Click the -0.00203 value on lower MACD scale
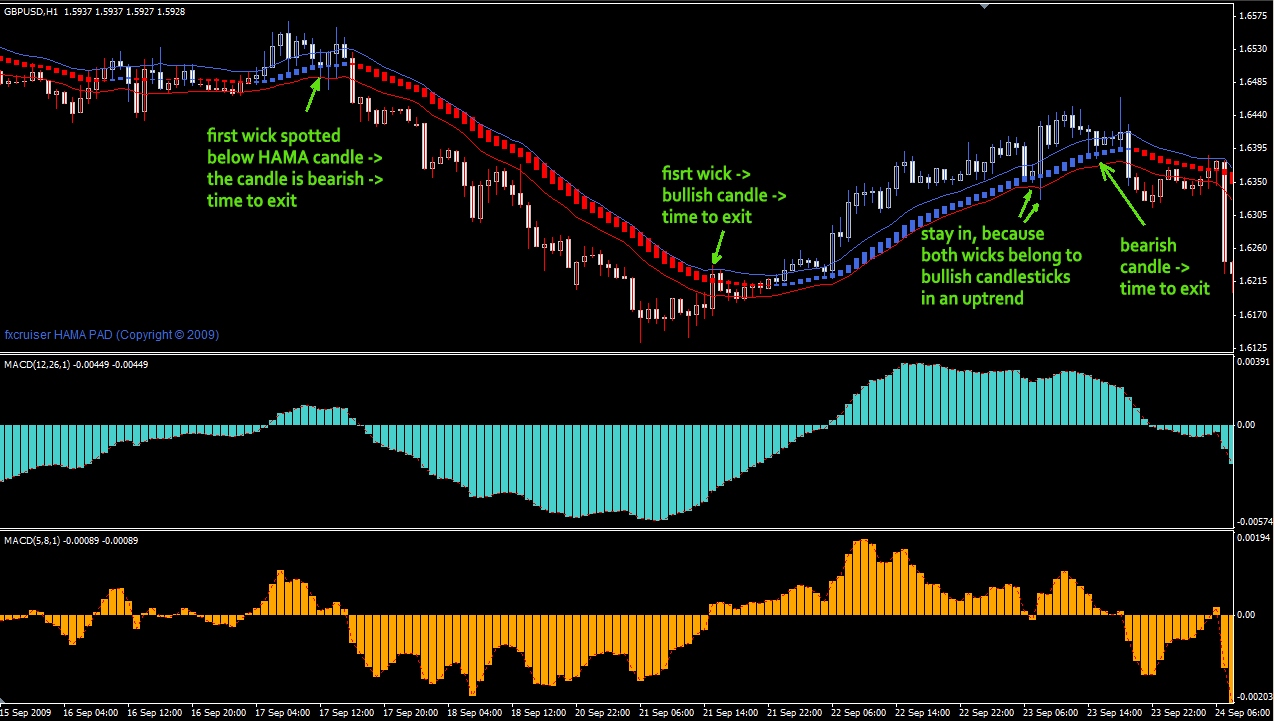 tap(1254, 696)
